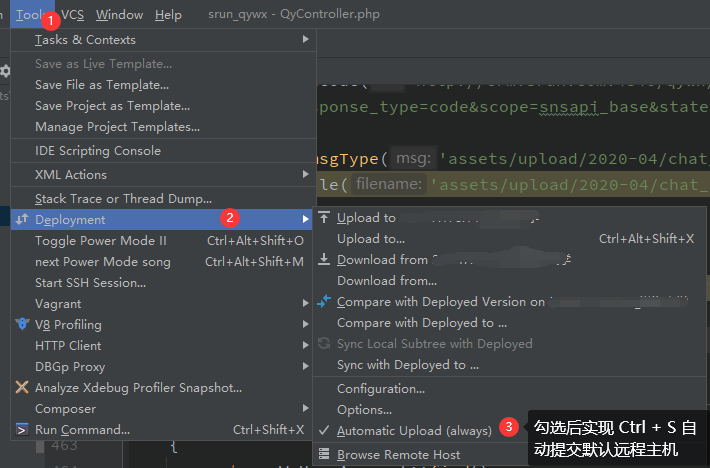Click Compare with Deployed Version icon

click(324, 301)
